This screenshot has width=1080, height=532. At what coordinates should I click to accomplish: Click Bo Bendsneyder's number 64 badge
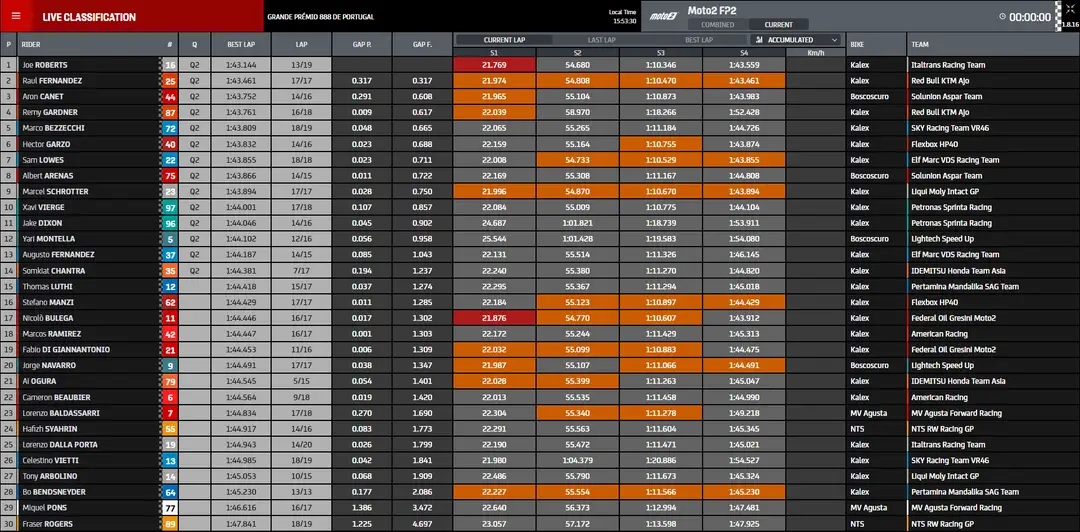tap(169, 492)
